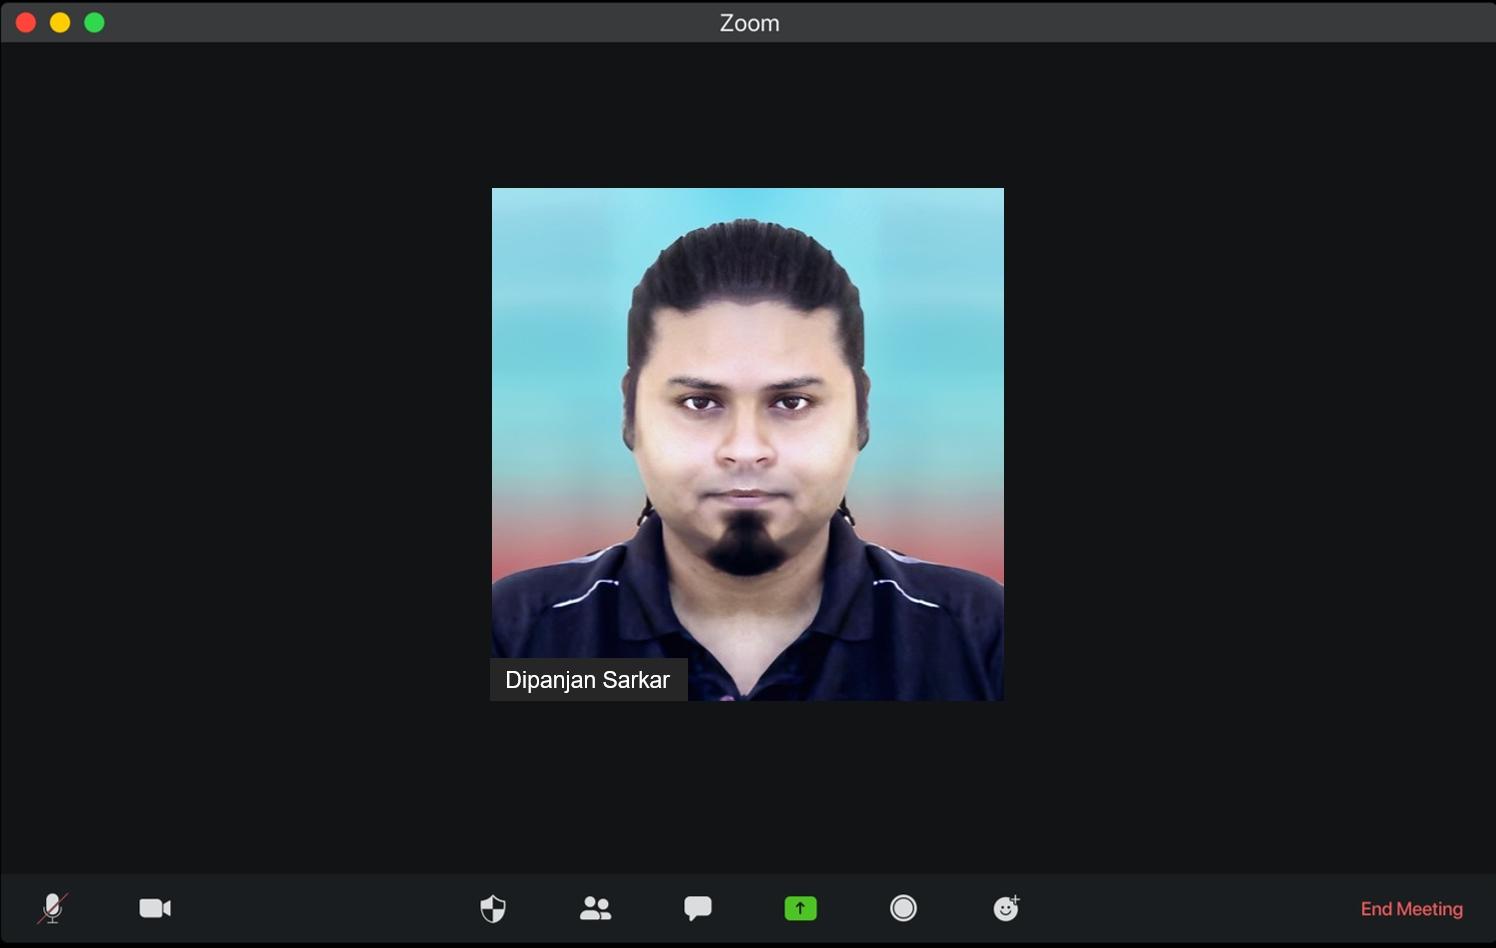1496x948 pixels.
Task: Click the Zoom title in title bar
Action: [749, 23]
